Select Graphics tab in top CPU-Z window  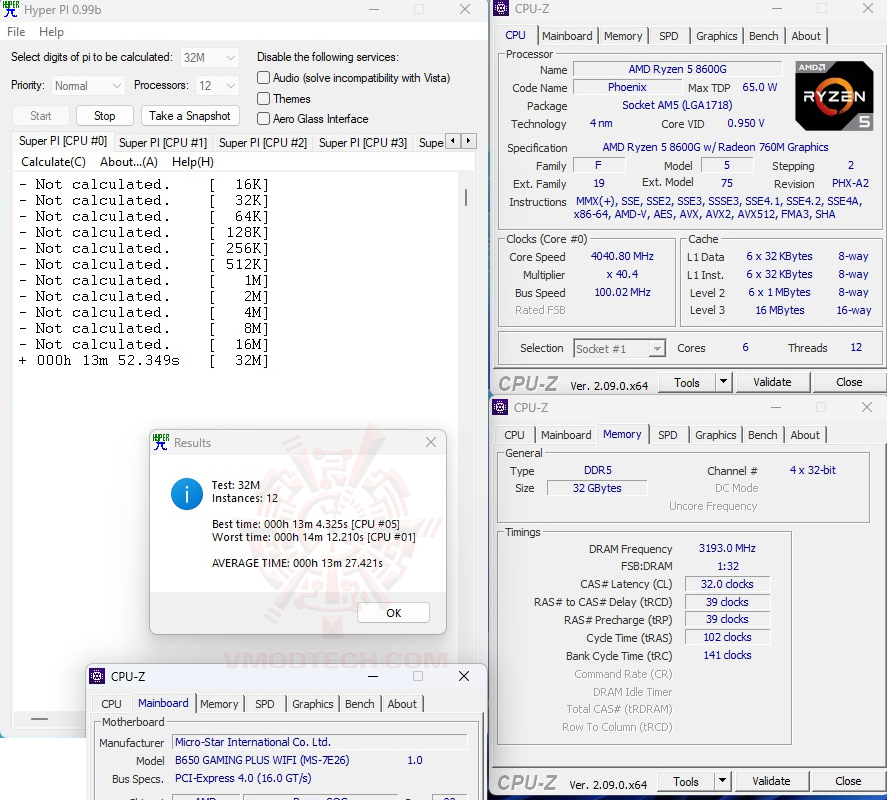click(x=716, y=36)
